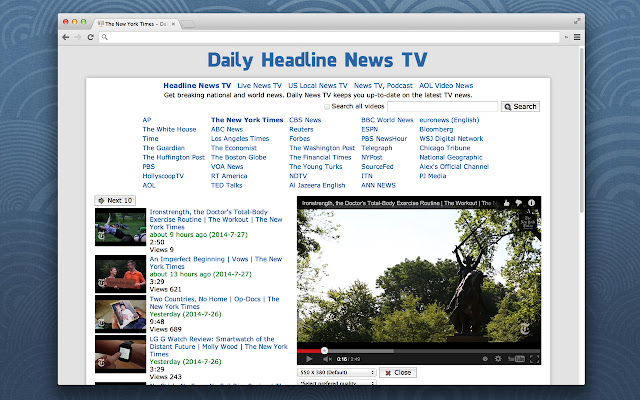Open the BBC World News channel

click(x=387, y=120)
